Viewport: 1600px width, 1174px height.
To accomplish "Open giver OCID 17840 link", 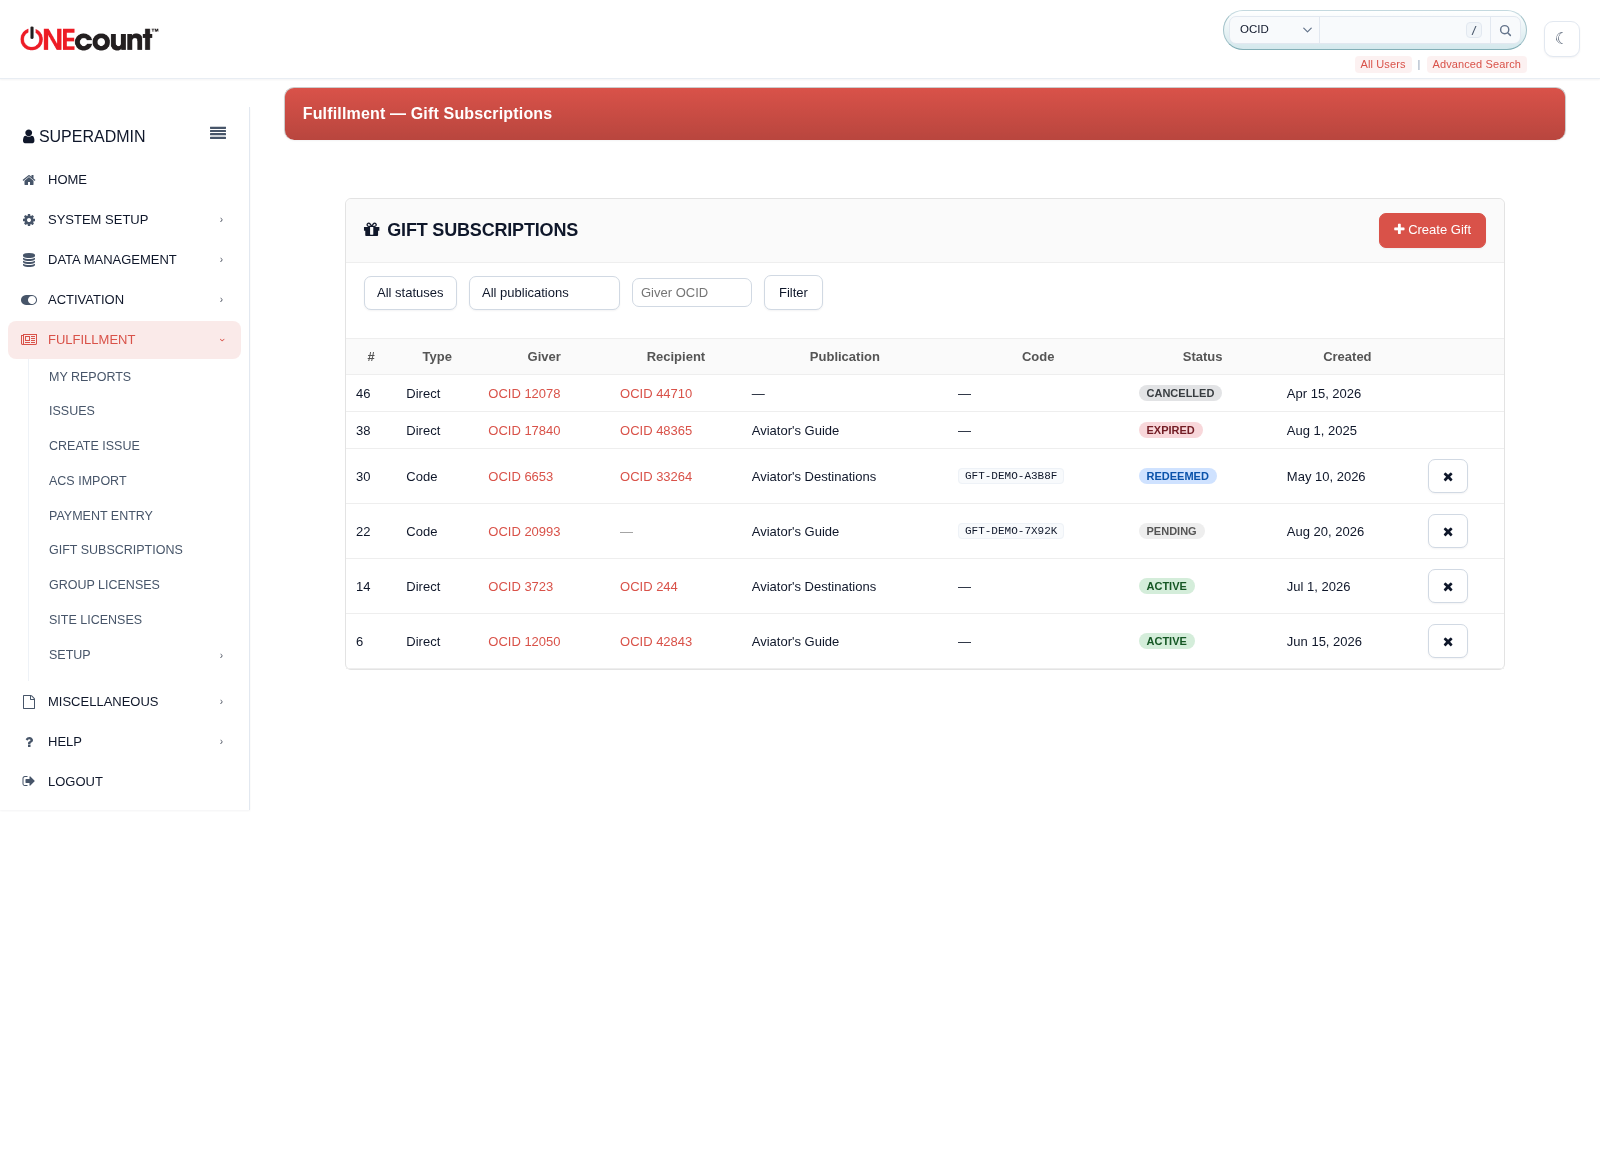I will click(x=524, y=431).
